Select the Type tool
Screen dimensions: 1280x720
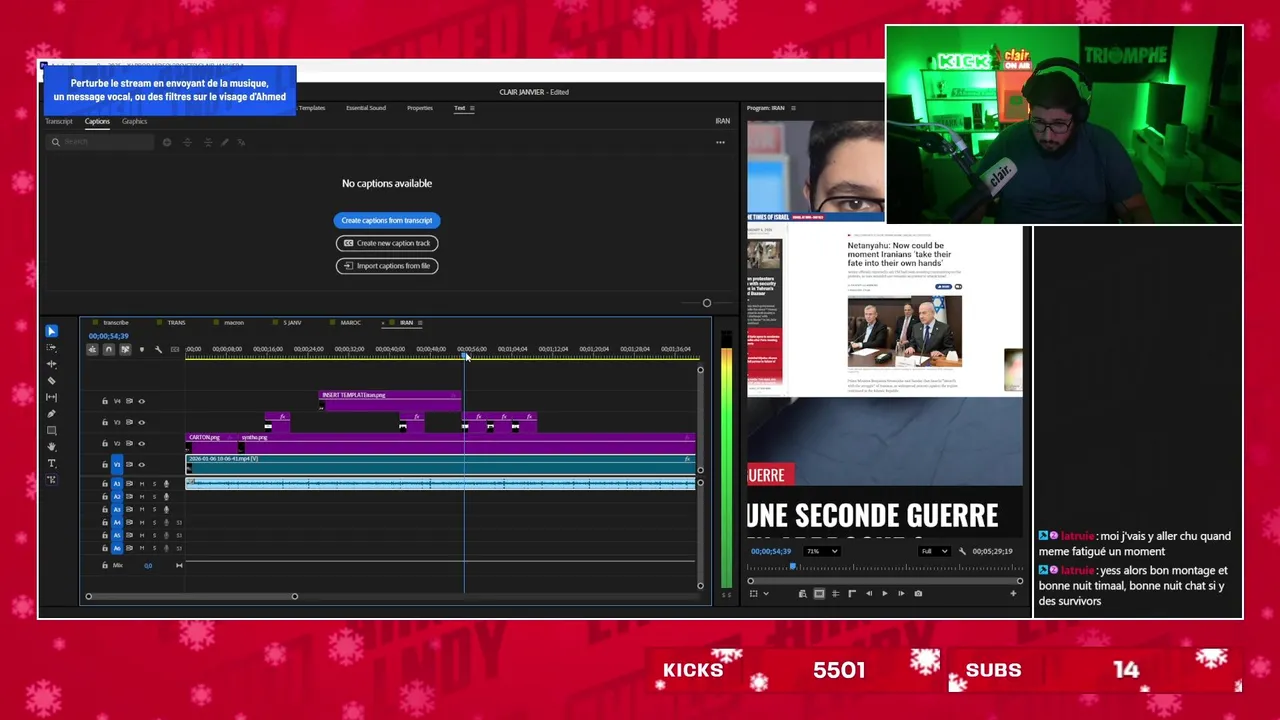pos(52,463)
